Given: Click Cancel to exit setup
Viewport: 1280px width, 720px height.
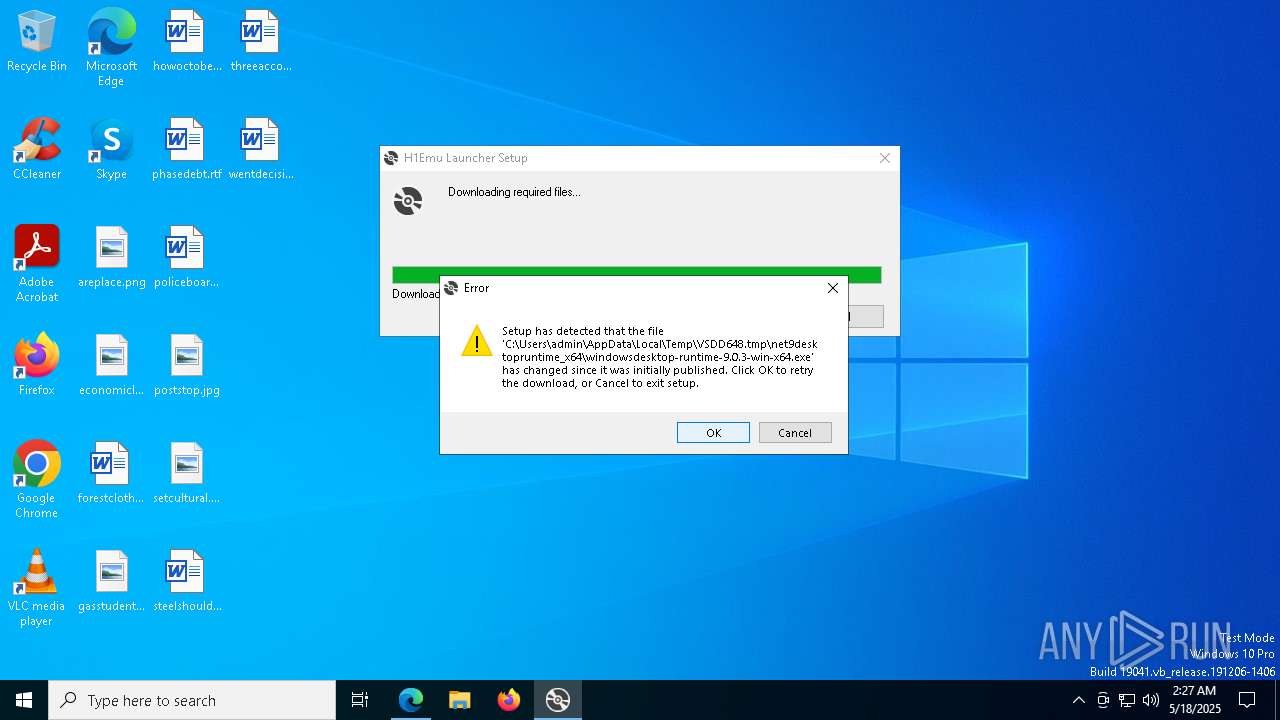Looking at the screenshot, I should [x=795, y=432].
